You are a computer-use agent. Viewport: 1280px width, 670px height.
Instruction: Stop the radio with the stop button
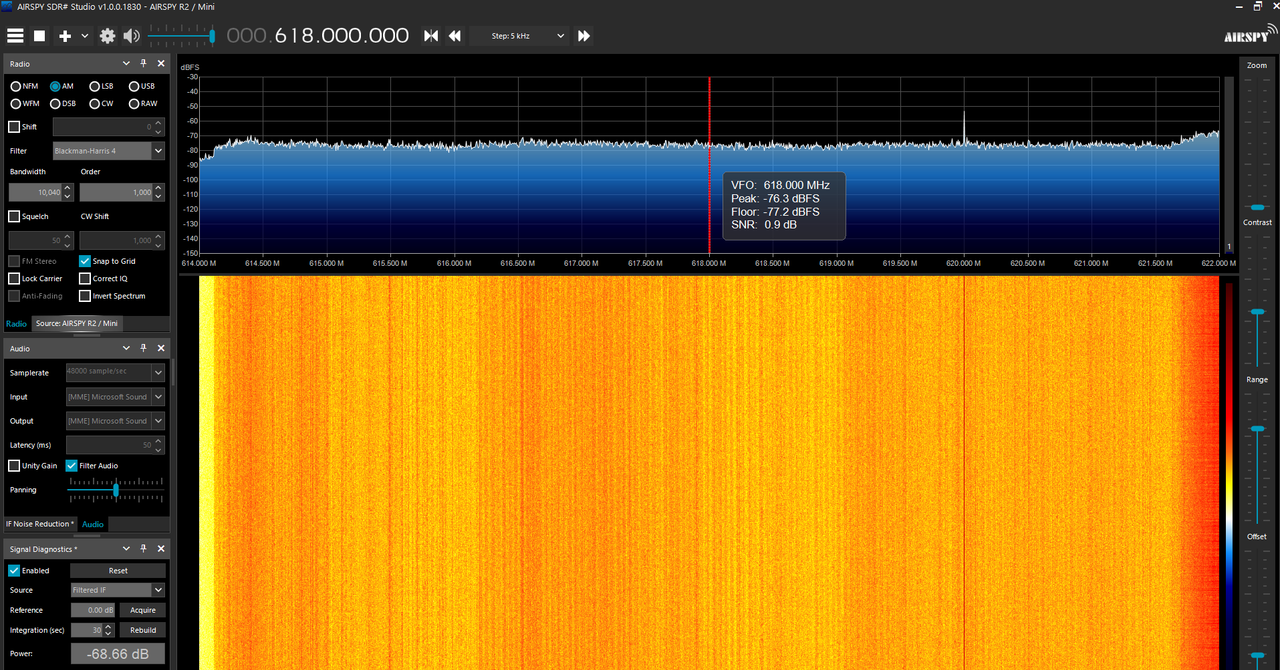[40, 36]
